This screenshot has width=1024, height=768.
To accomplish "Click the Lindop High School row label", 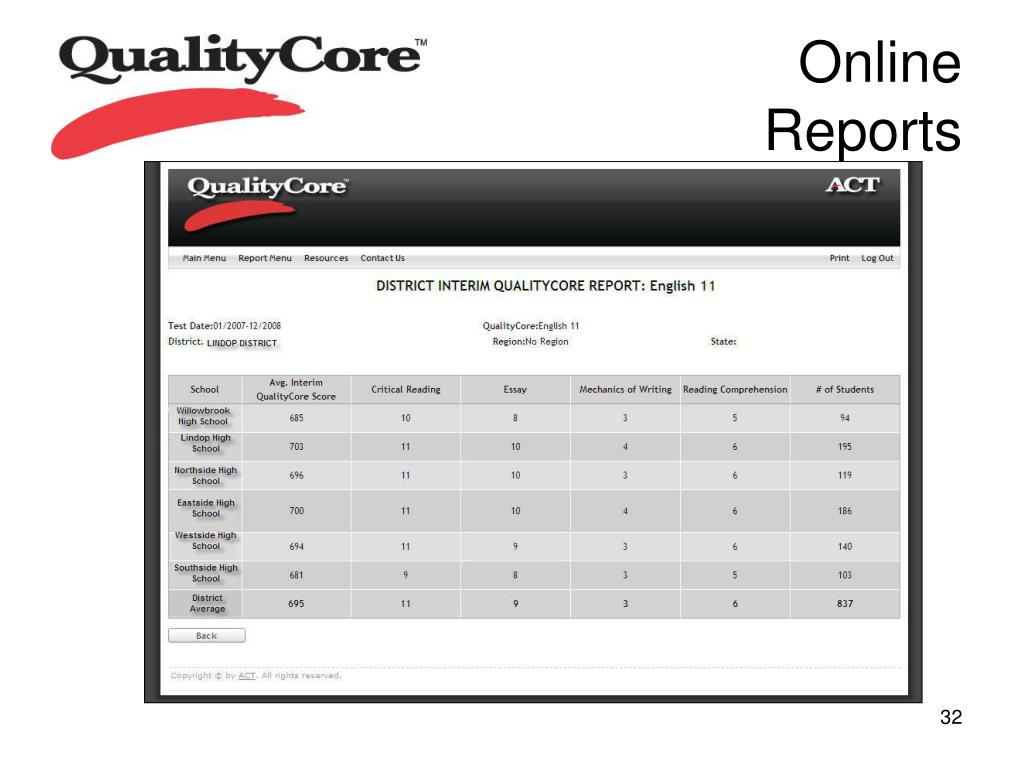I will [206, 443].
